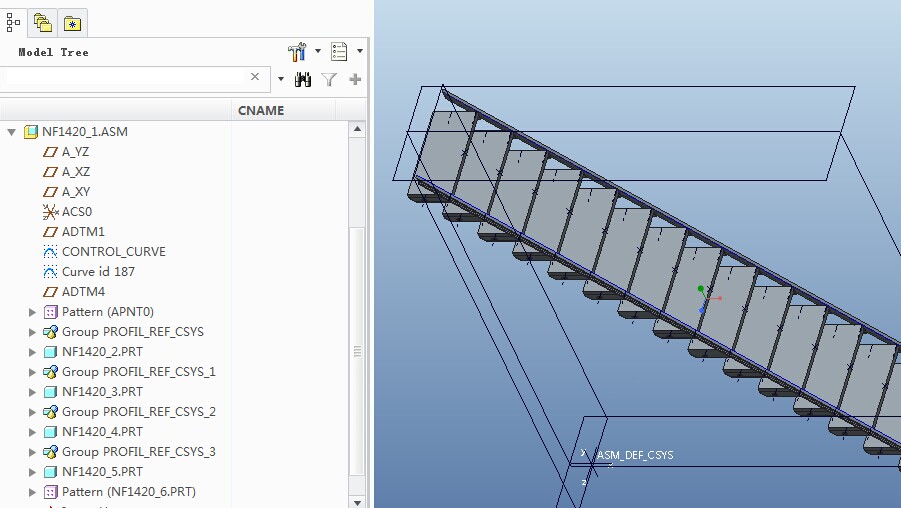Click Group PROFIL_REF_CSYS_2 group icon

(x=51, y=412)
